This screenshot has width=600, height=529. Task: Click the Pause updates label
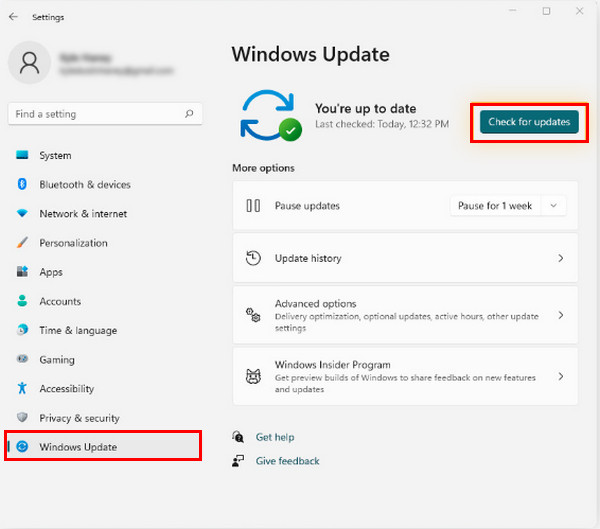pyautogui.click(x=307, y=206)
